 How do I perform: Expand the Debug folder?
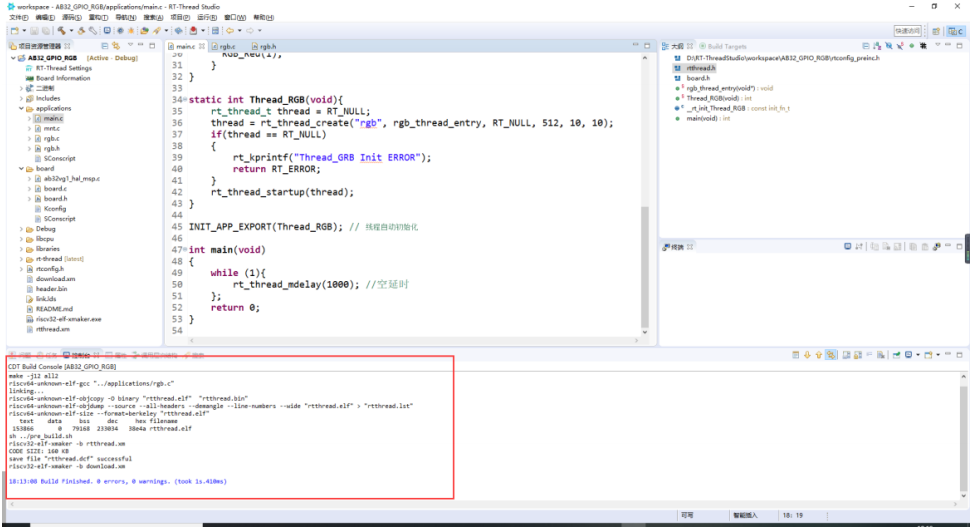[x=21, y=228]
